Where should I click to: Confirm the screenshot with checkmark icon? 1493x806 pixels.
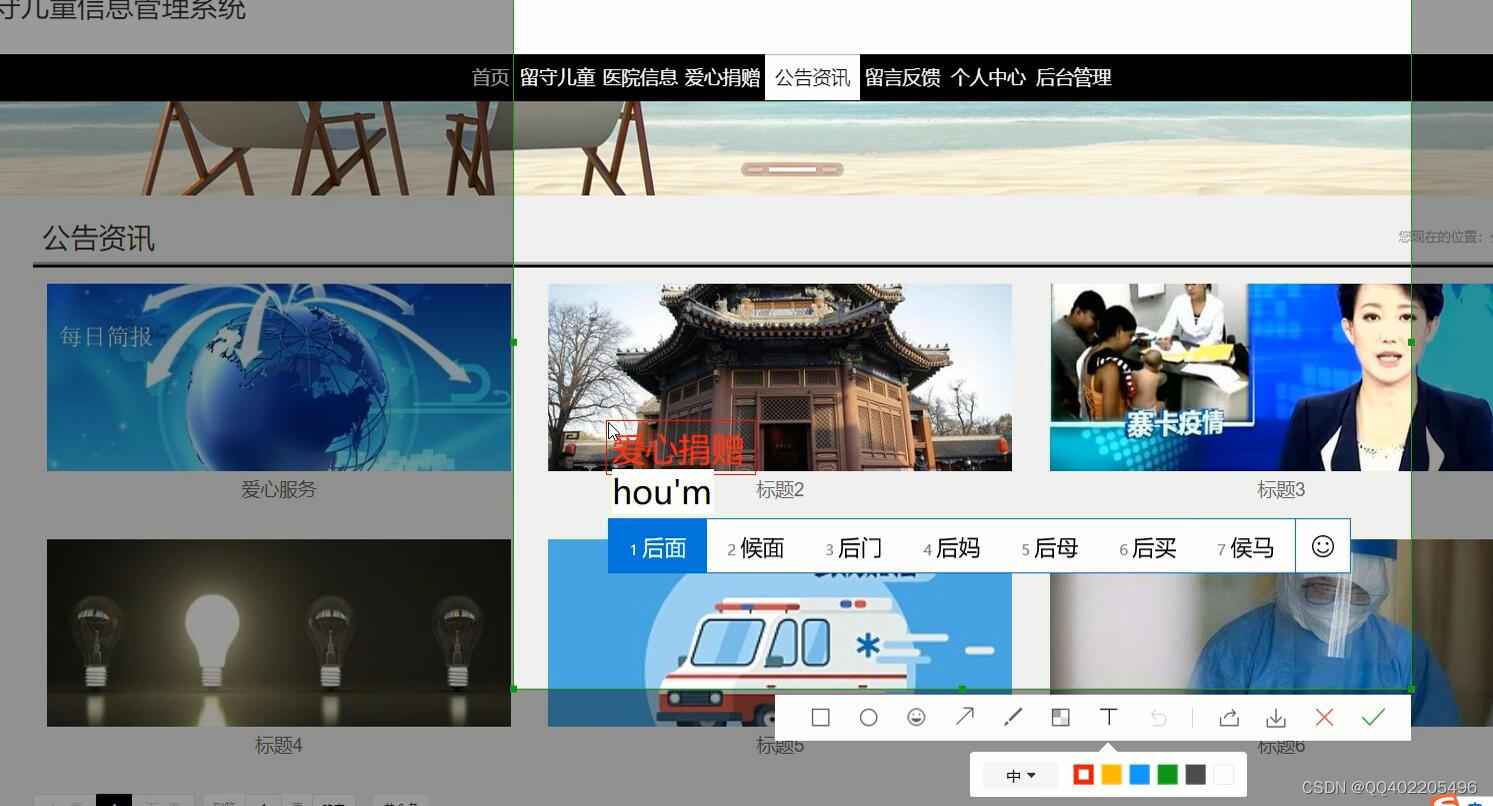(x=1372, y=717)
